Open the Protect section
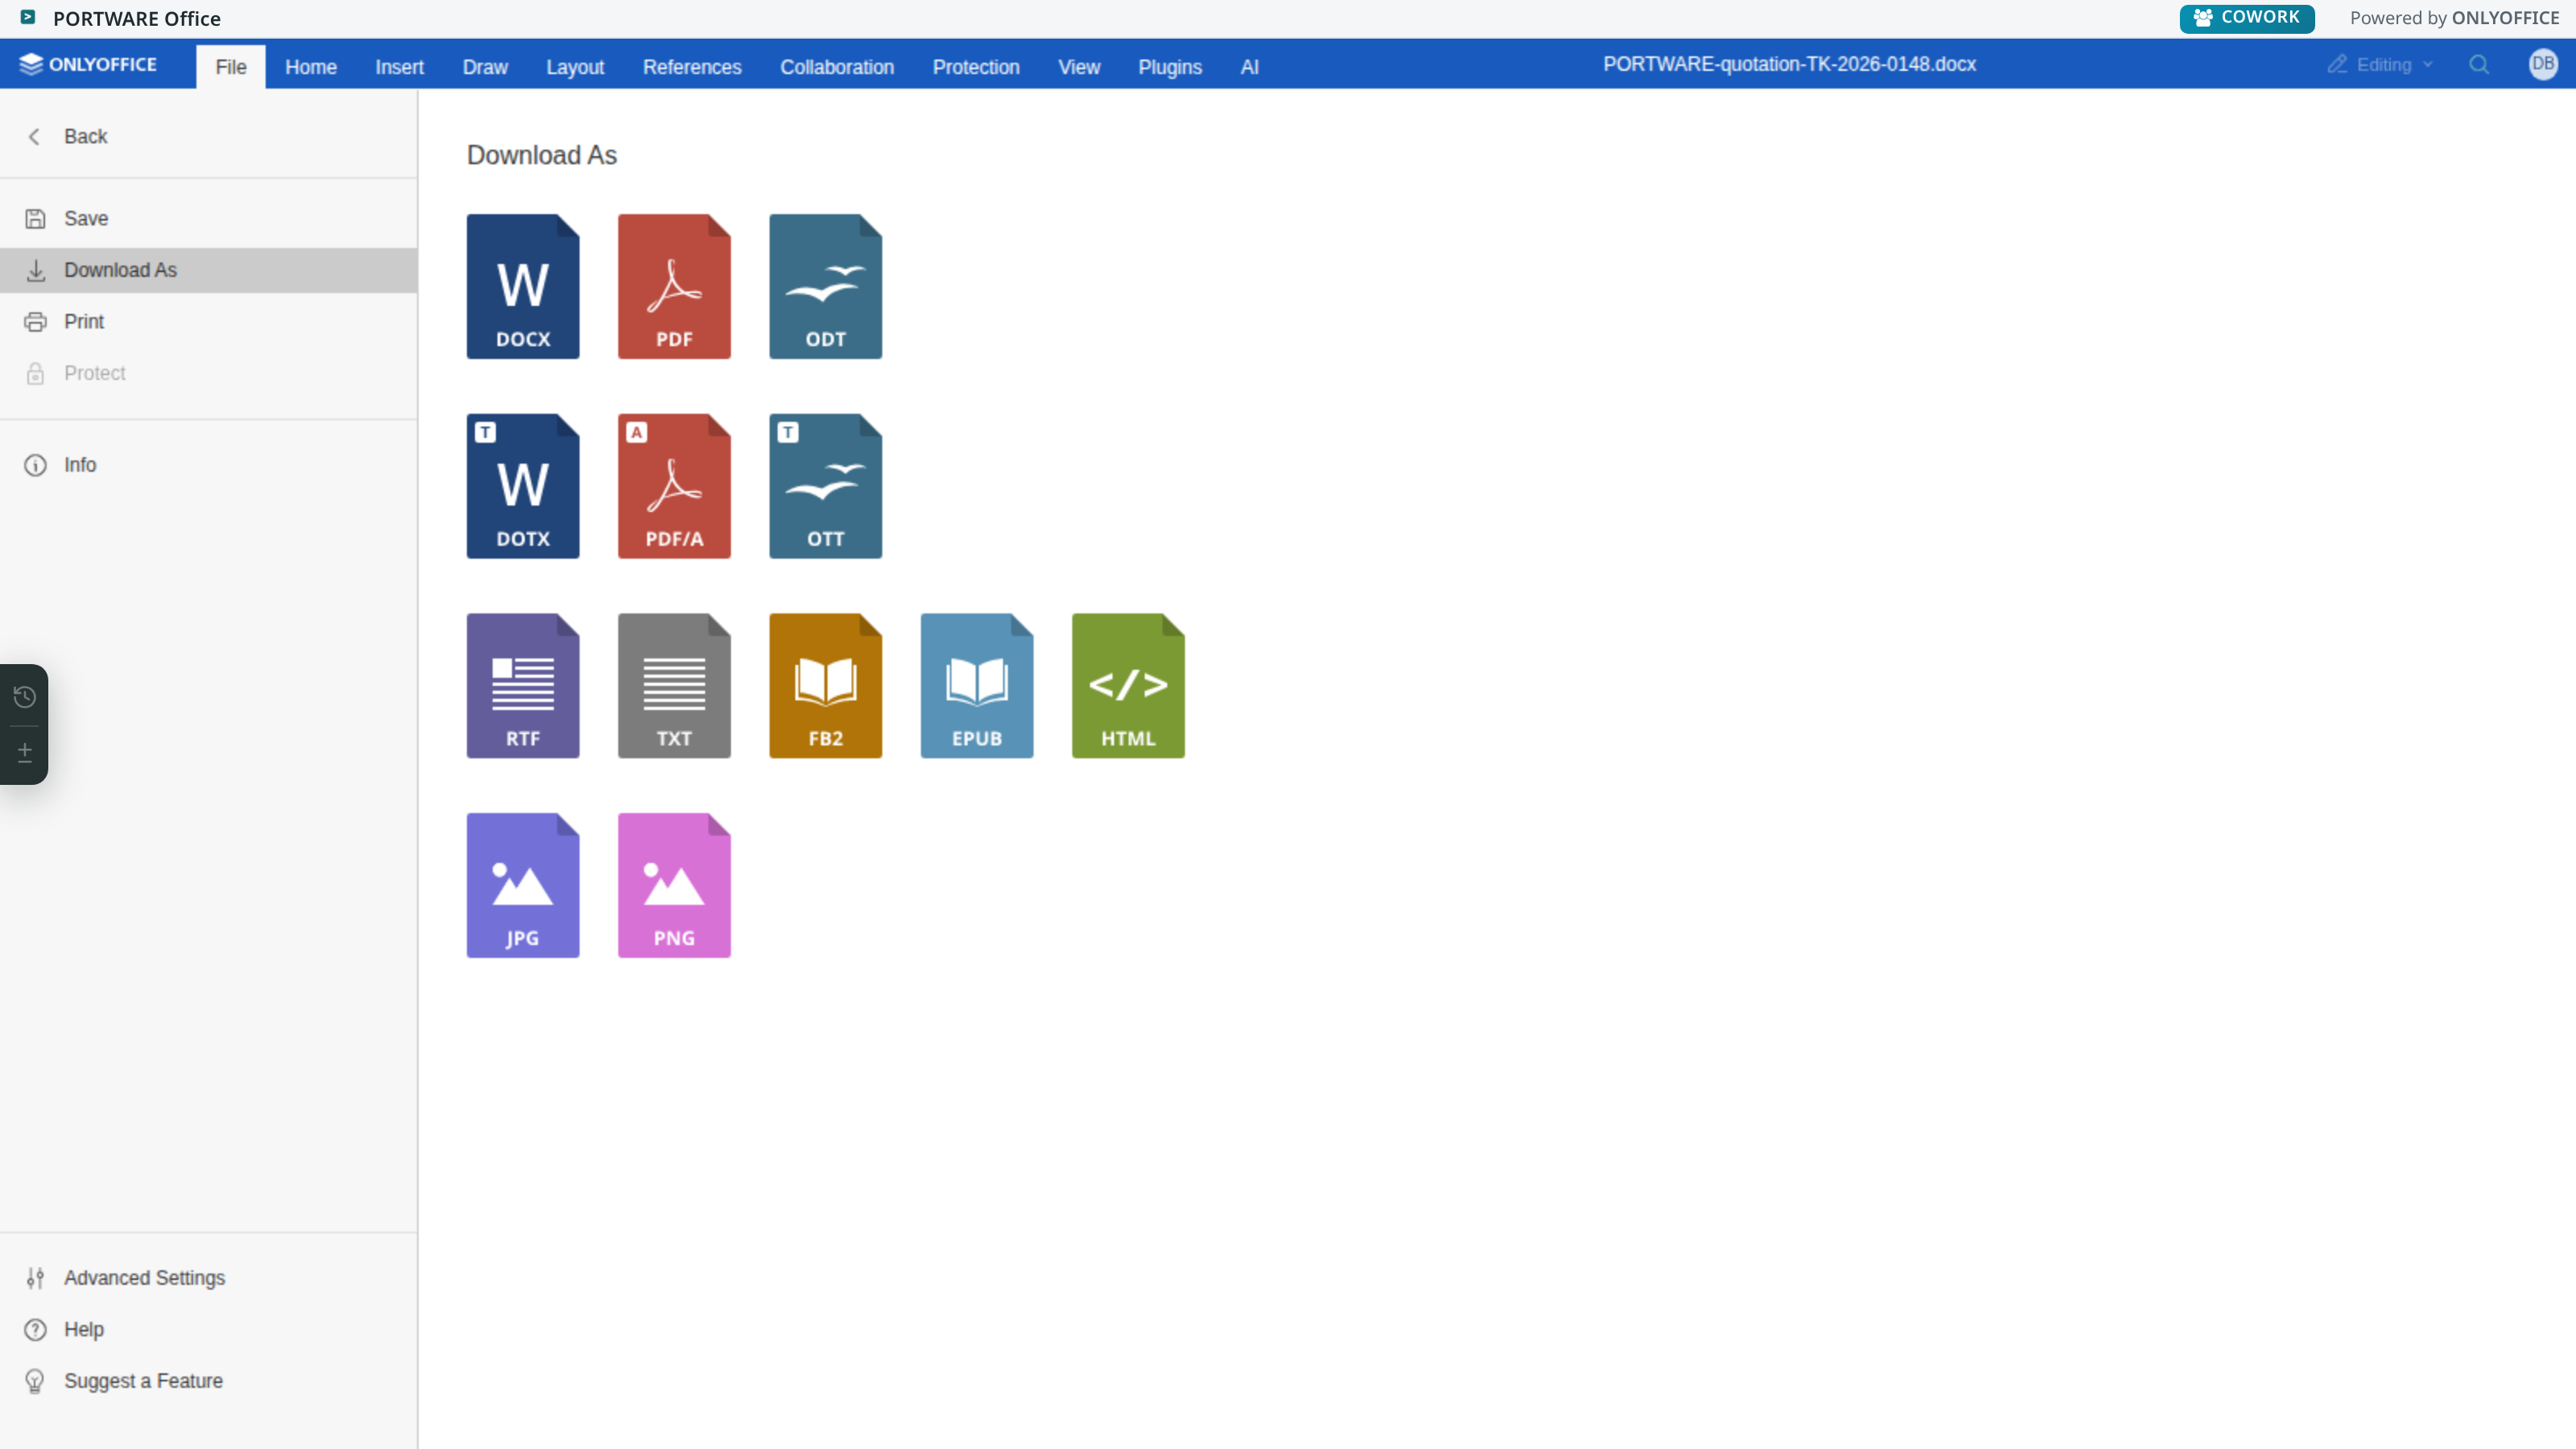2576x1449 pixels. 208,373
